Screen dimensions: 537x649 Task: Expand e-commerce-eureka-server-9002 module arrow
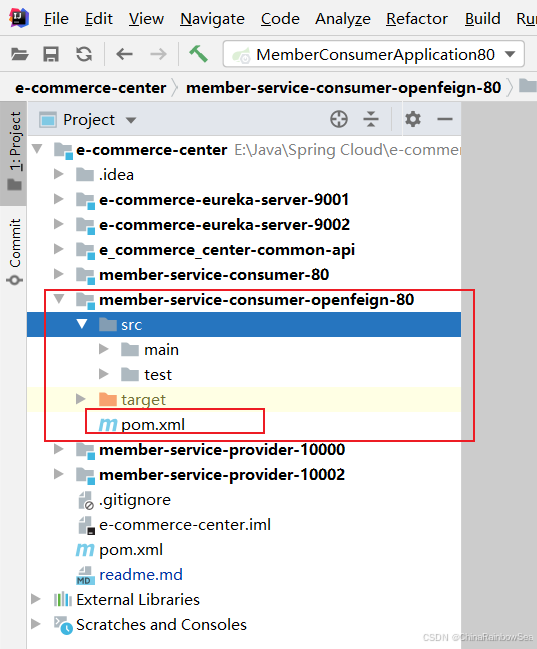58,224
